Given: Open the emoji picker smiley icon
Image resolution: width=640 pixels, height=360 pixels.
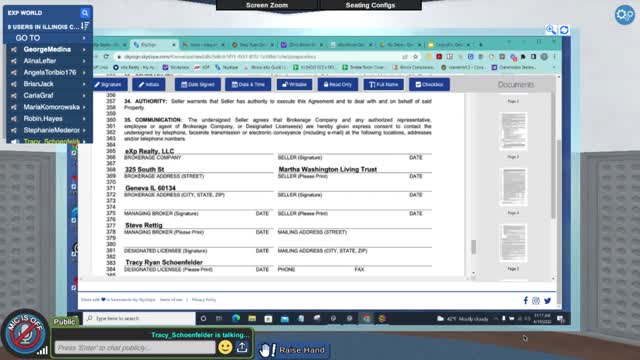Looking at the screenshot, I should tap(225, 347).
